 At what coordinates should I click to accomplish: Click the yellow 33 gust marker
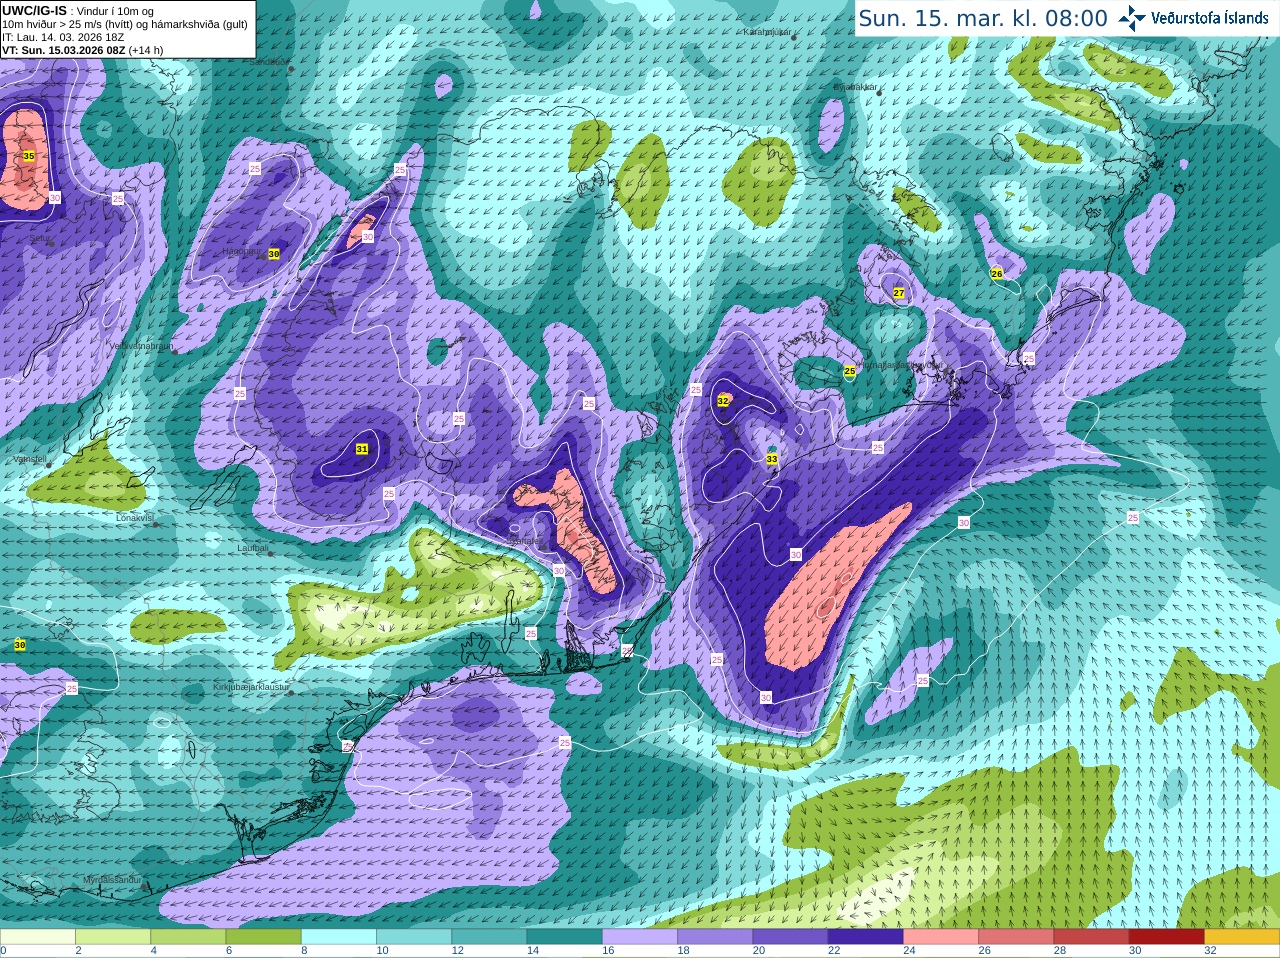coord(772,459)
